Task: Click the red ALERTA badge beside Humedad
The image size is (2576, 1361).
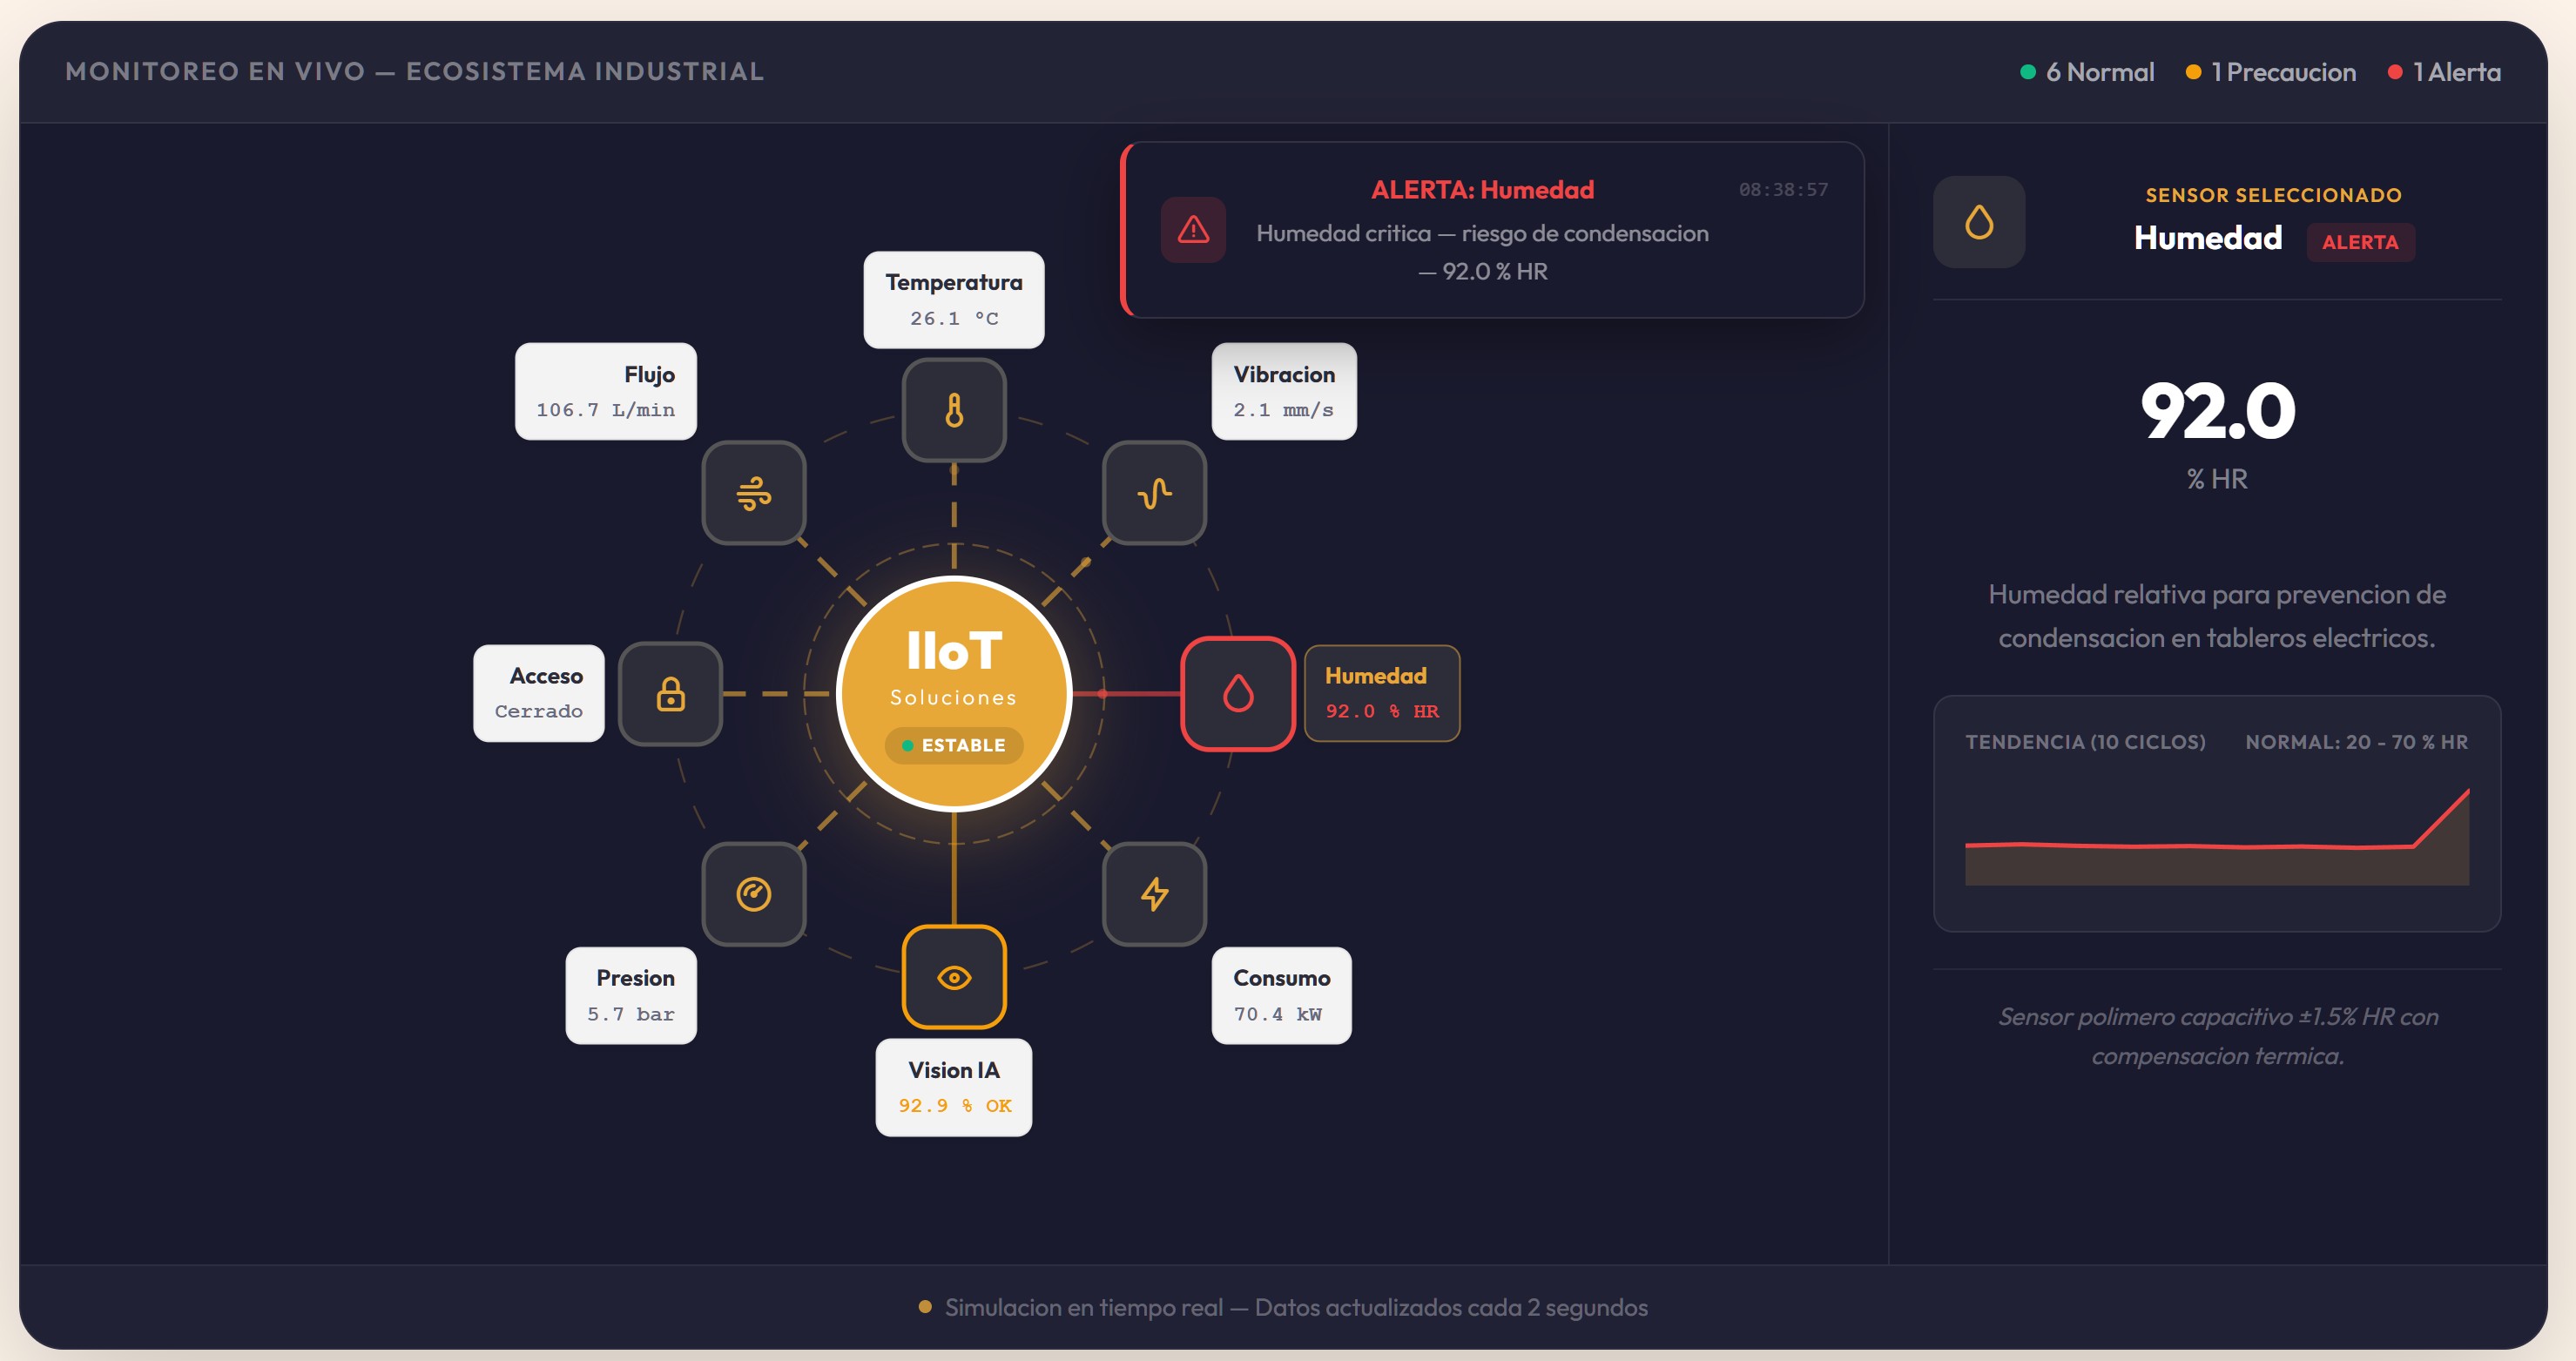Action: pyautogui.click(x=2360, y=242)
